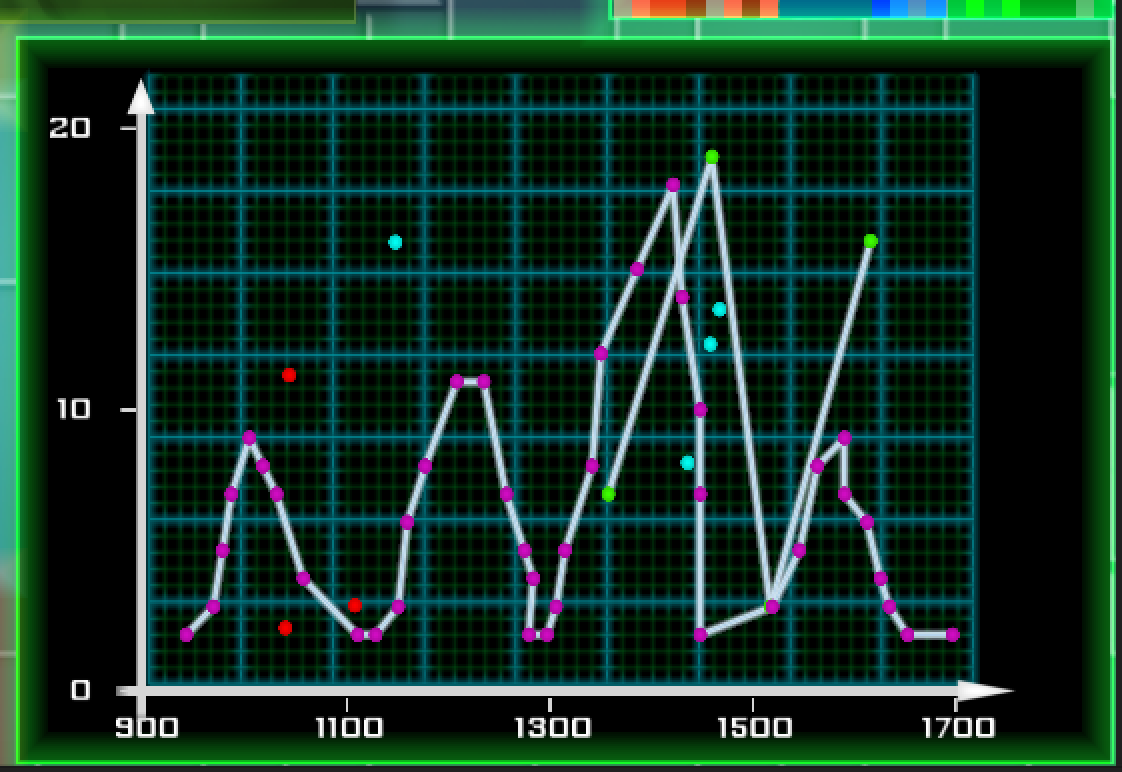Select the lowest red data point
This screenshot has width=1122, height=772.
[285, 628]
